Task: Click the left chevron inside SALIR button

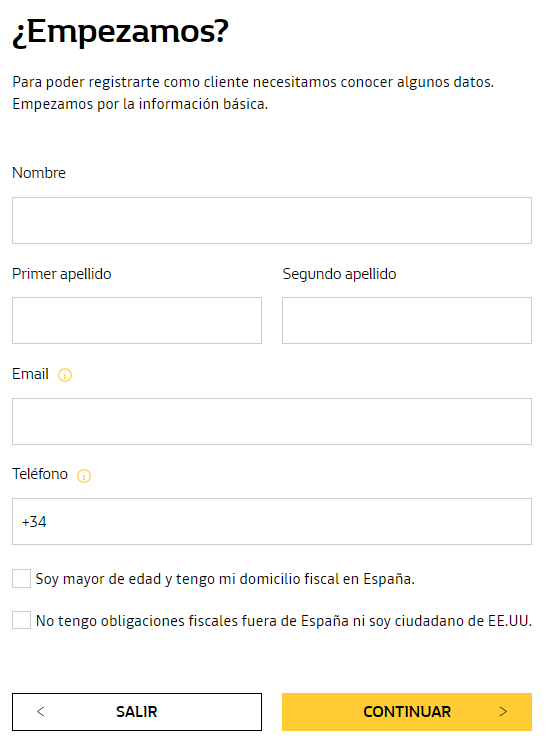Action: [41, 711]
